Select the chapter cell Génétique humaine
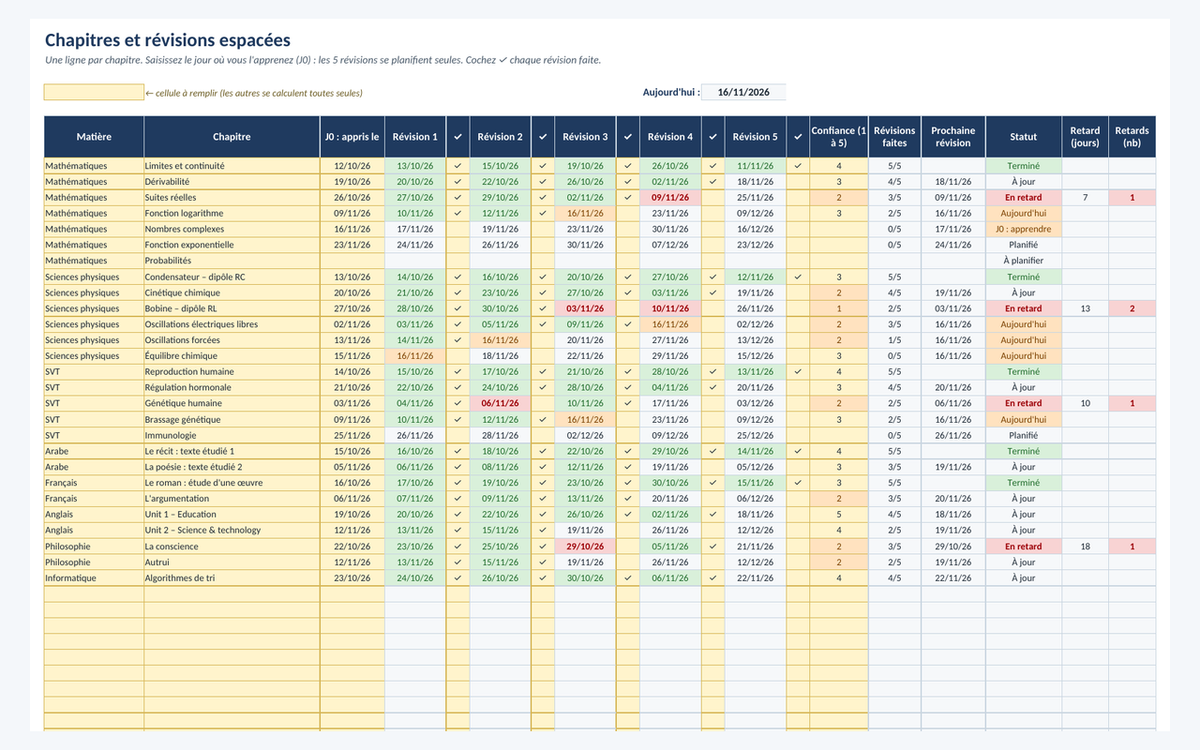The width and height of the screenshot is (1200, 750). (x=232, y=404)
